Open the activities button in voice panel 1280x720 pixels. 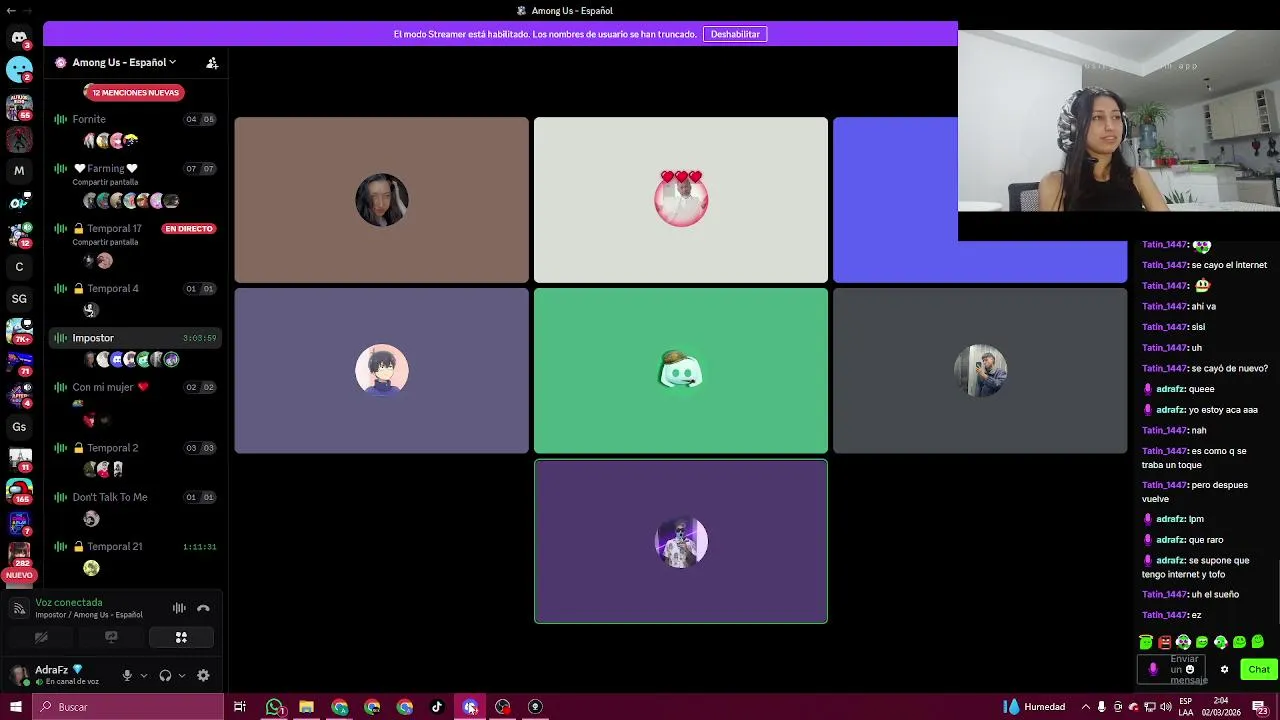pyautogui.click(x=181, y=637)
